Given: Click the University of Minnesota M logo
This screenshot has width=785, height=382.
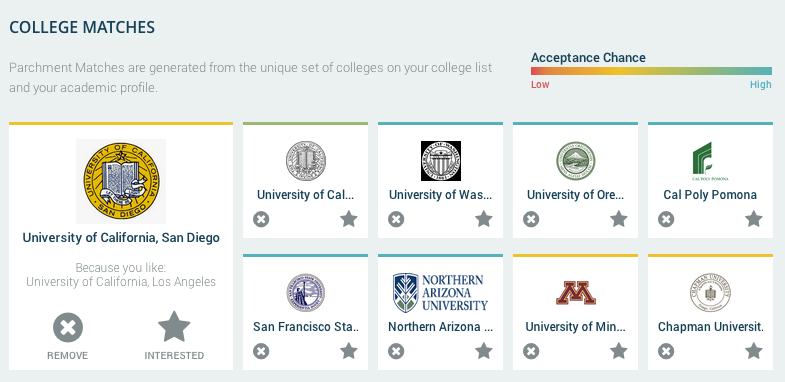Looking at the screenshot, I should click(x=576, y=293).
